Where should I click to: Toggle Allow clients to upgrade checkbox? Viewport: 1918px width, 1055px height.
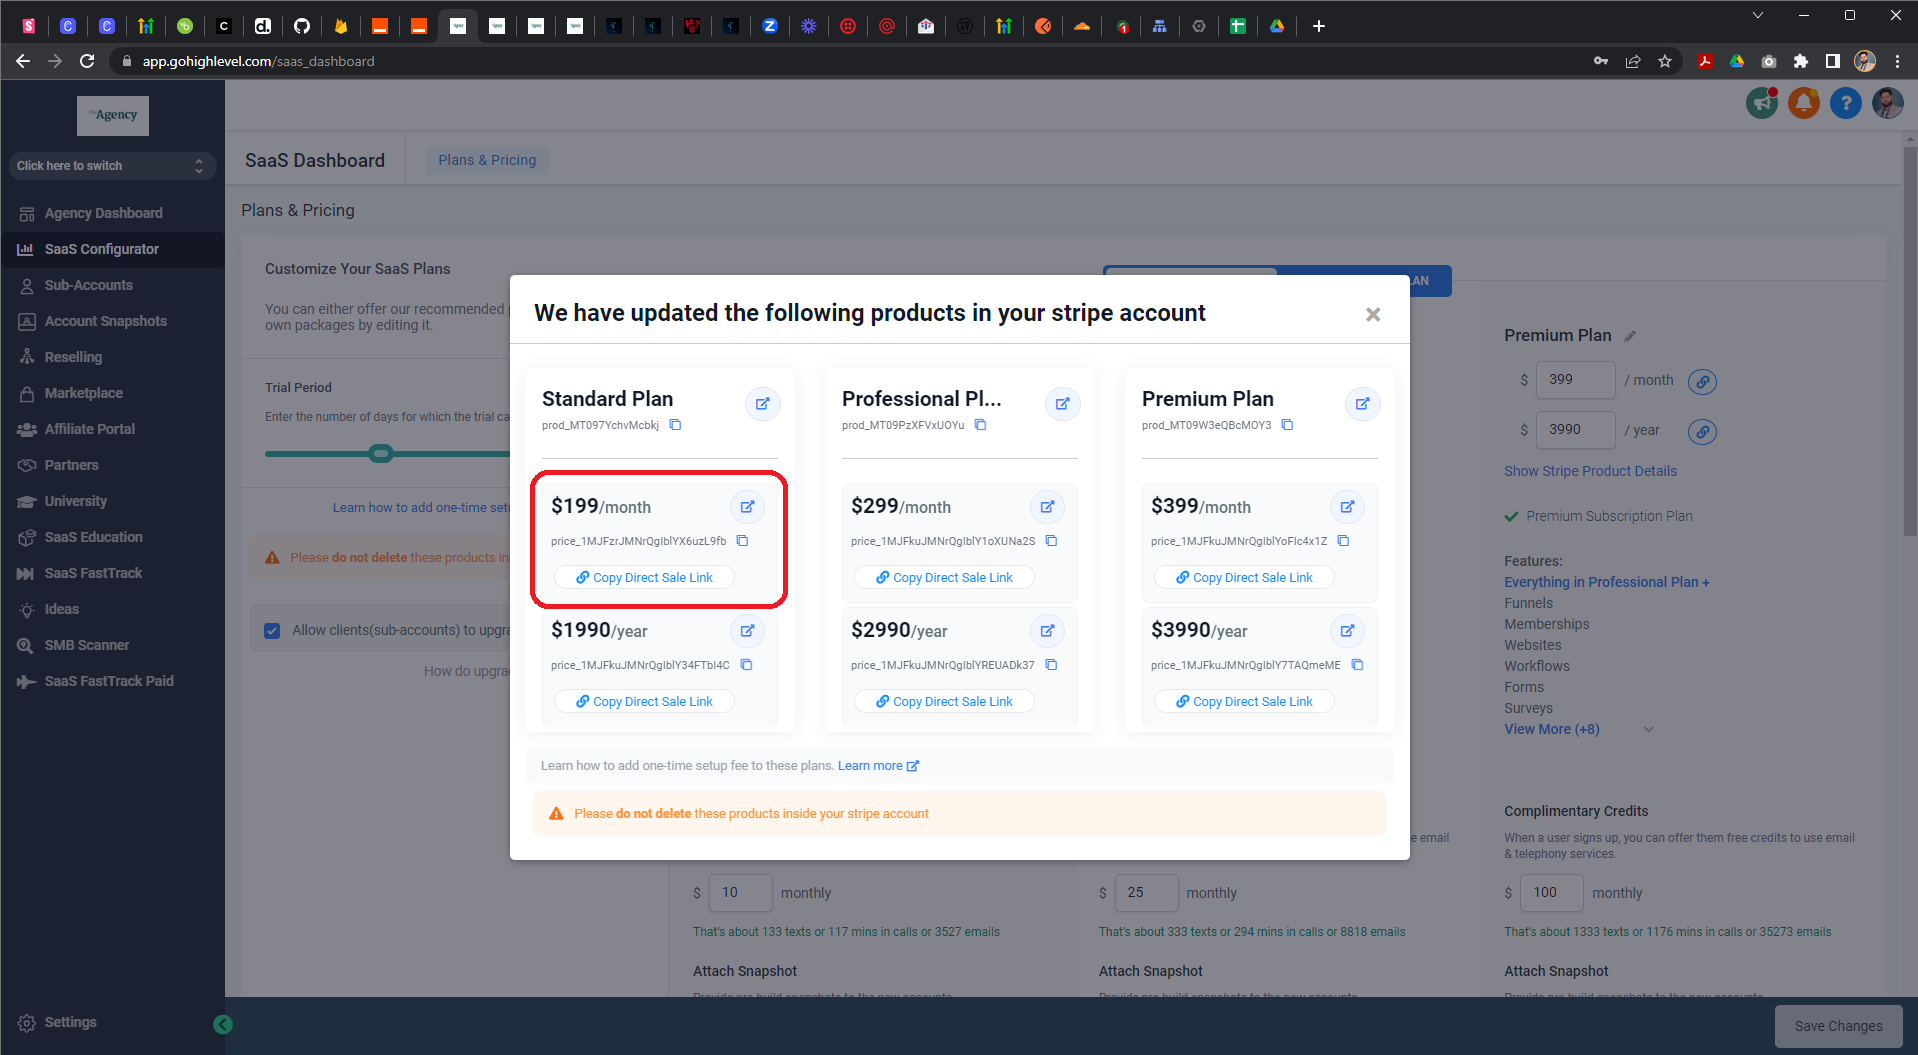click(272, 631)
